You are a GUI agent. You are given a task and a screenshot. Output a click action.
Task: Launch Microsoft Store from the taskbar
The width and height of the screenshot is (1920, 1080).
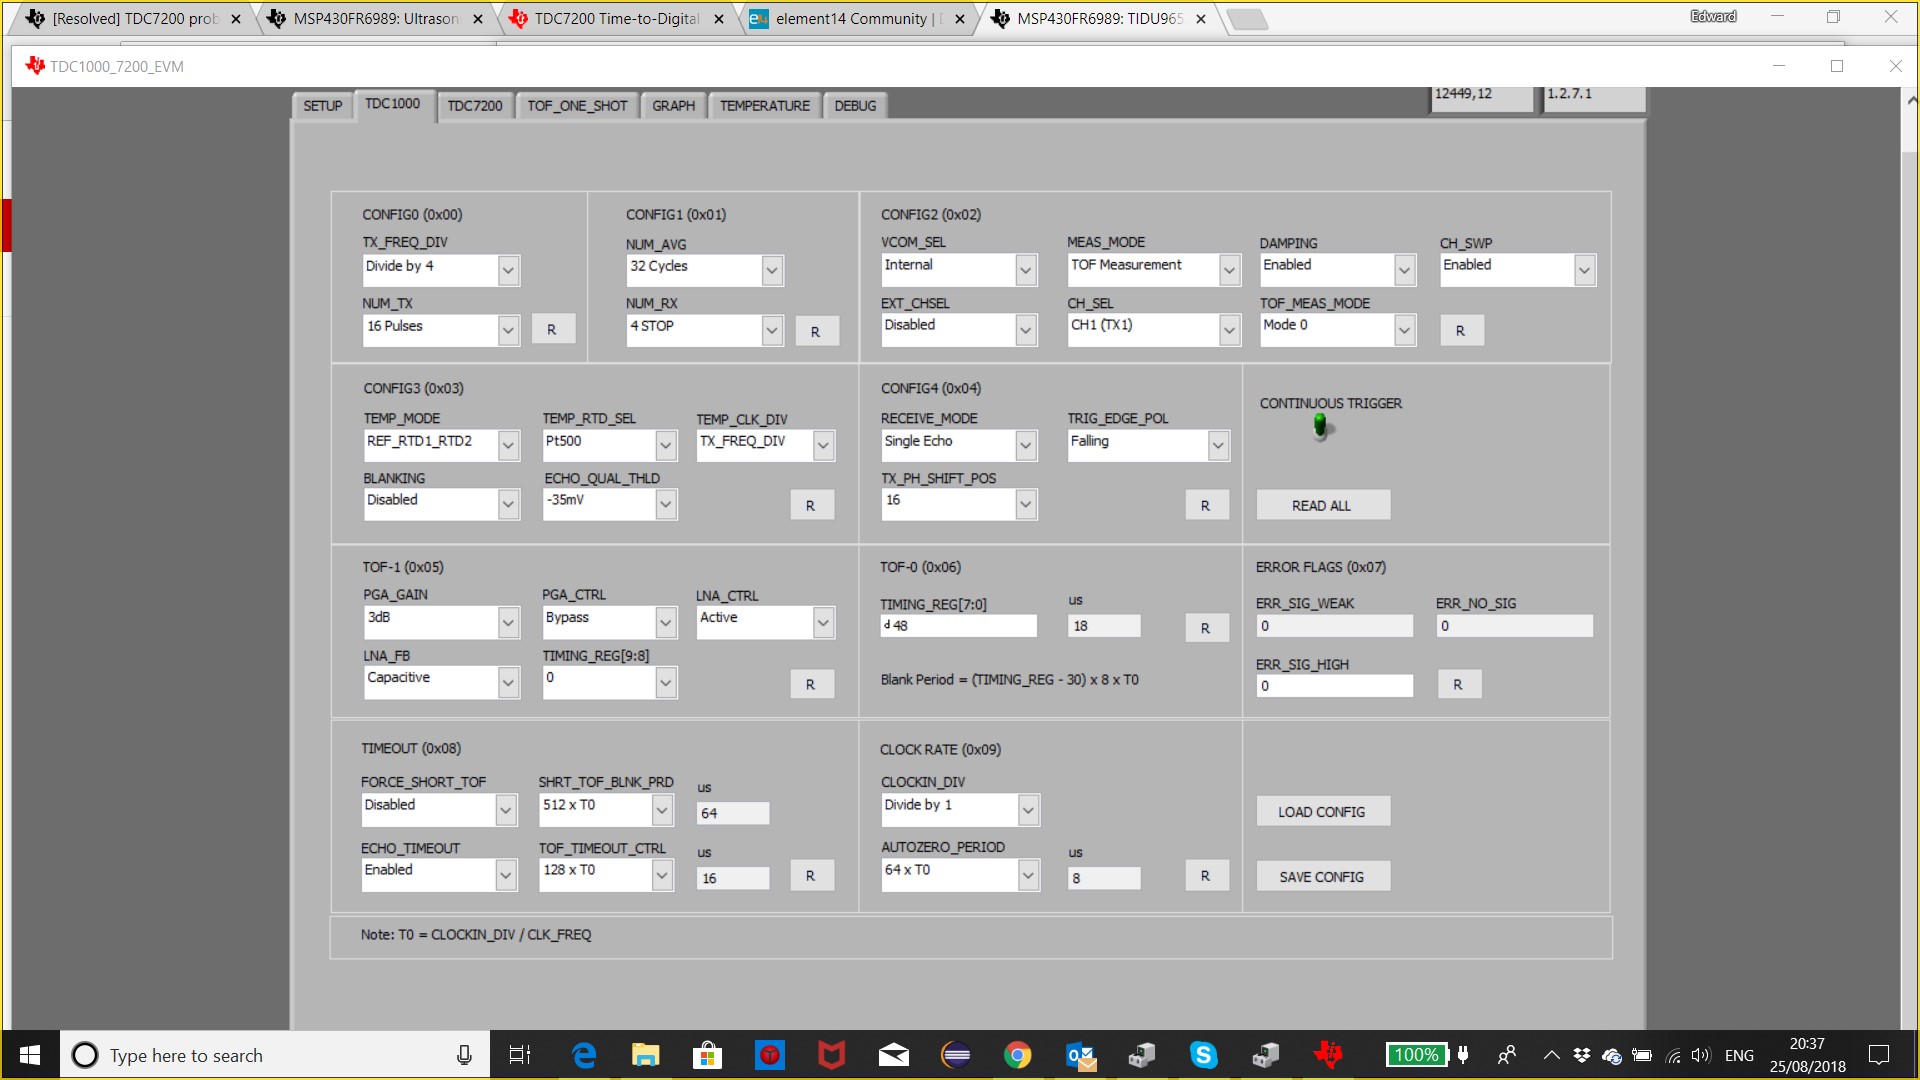tap(707, 1055)
